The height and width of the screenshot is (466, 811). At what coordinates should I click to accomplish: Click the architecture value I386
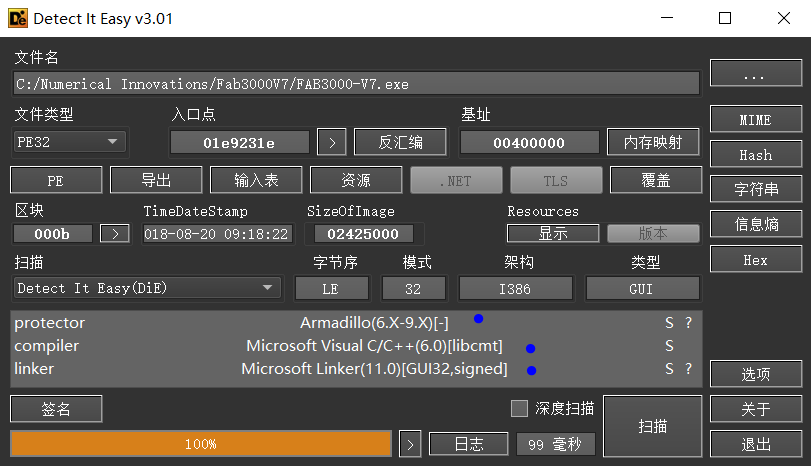515,289
